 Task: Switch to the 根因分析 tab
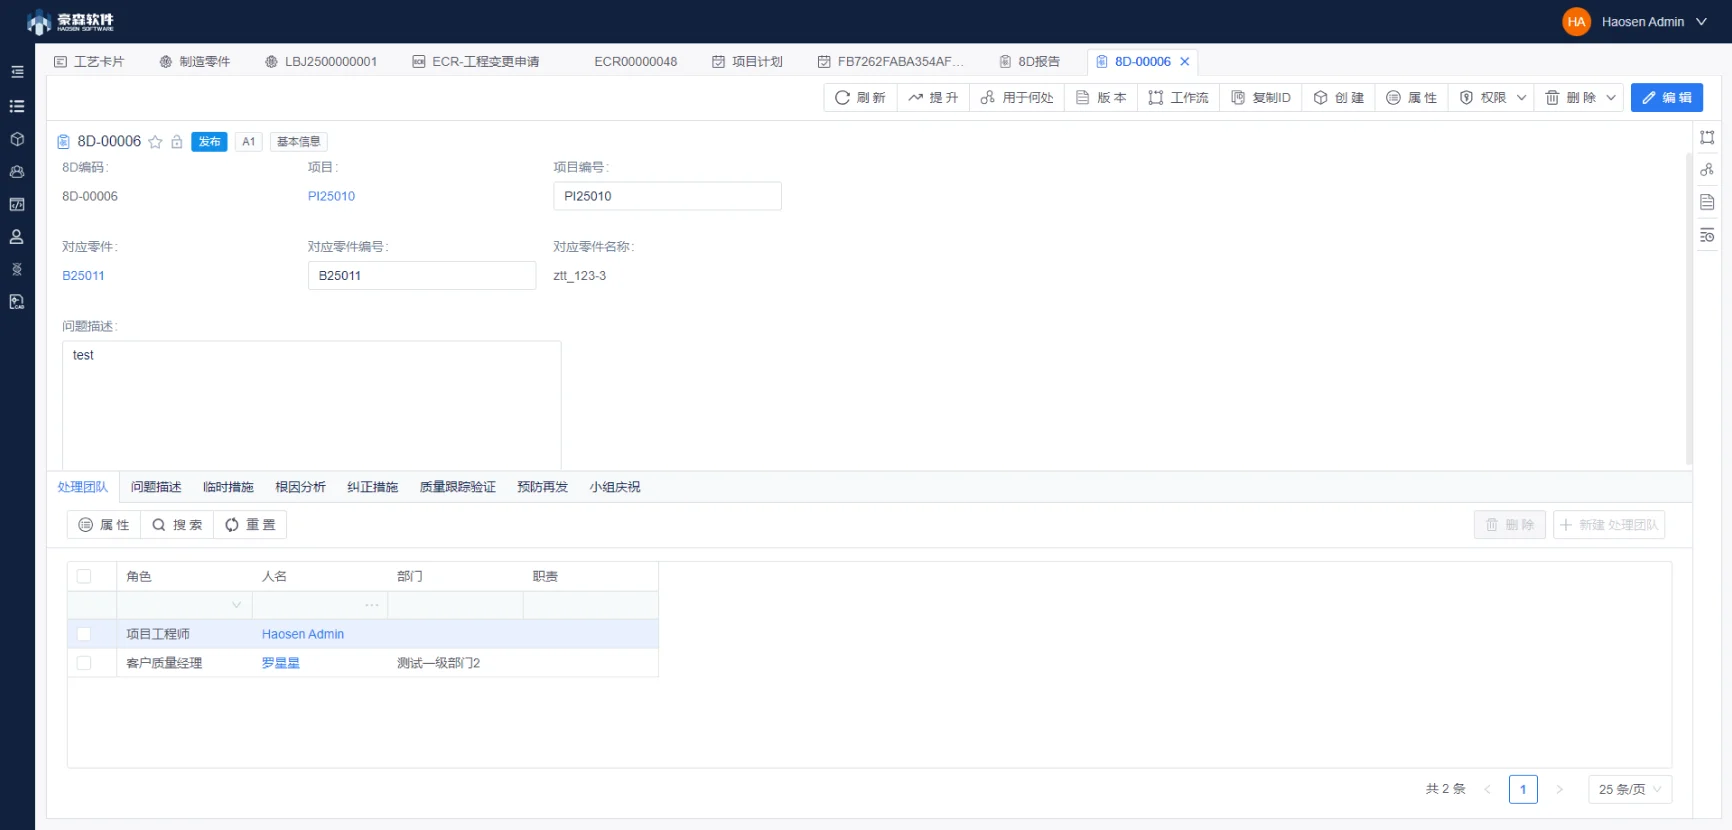[x=300, y=487]
